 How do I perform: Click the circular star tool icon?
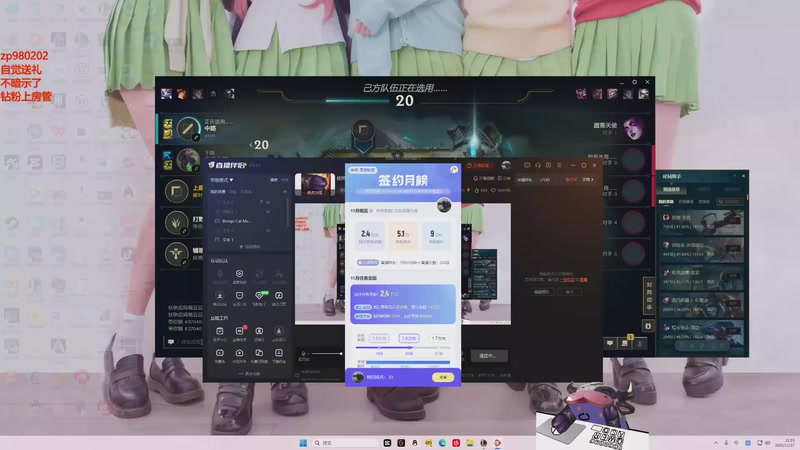[279, 331]
